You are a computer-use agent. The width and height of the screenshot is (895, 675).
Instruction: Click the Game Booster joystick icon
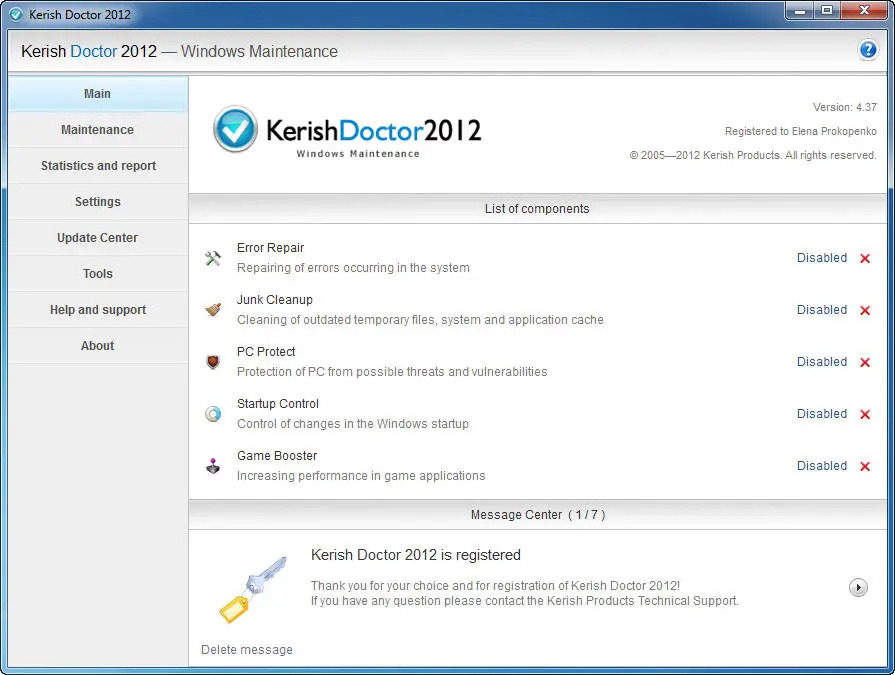click(x=213, y=466)
